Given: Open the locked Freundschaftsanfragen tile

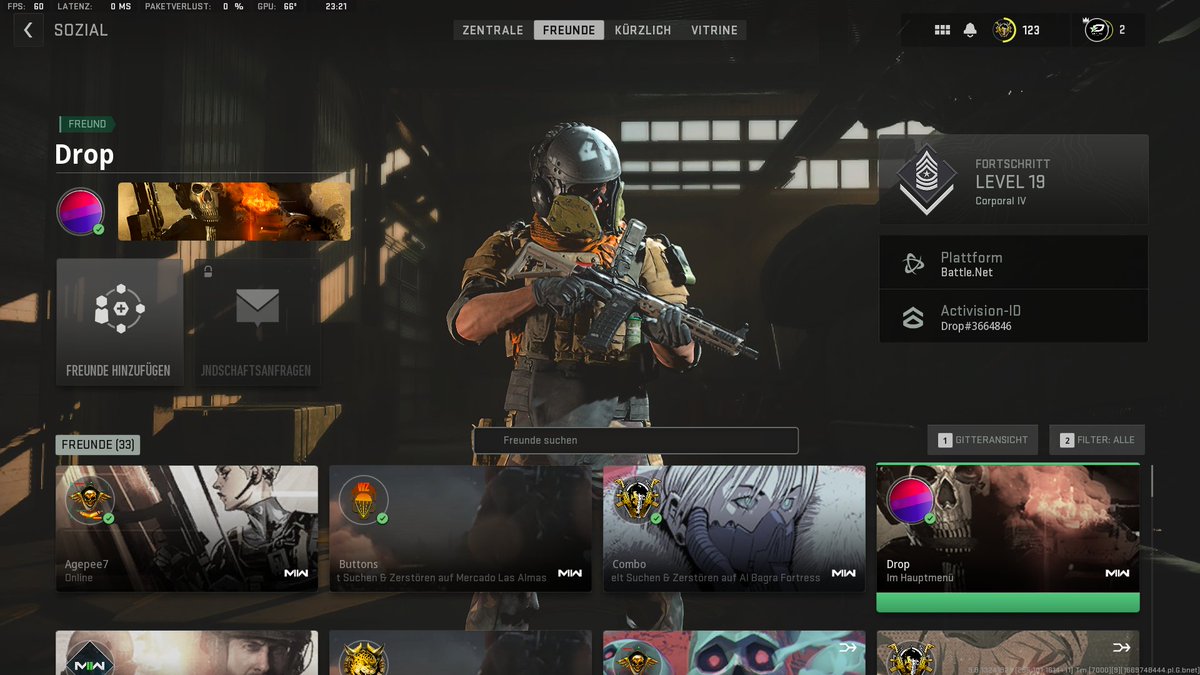Looking at the screenshot, I should 257,322.
